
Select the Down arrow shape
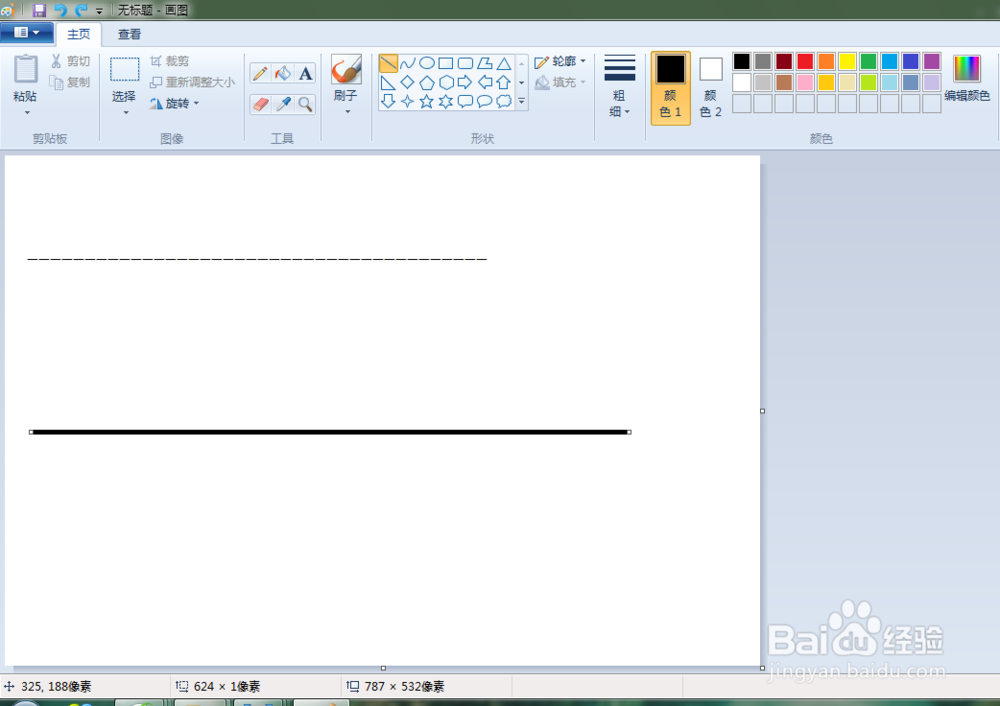click(388, 101)
